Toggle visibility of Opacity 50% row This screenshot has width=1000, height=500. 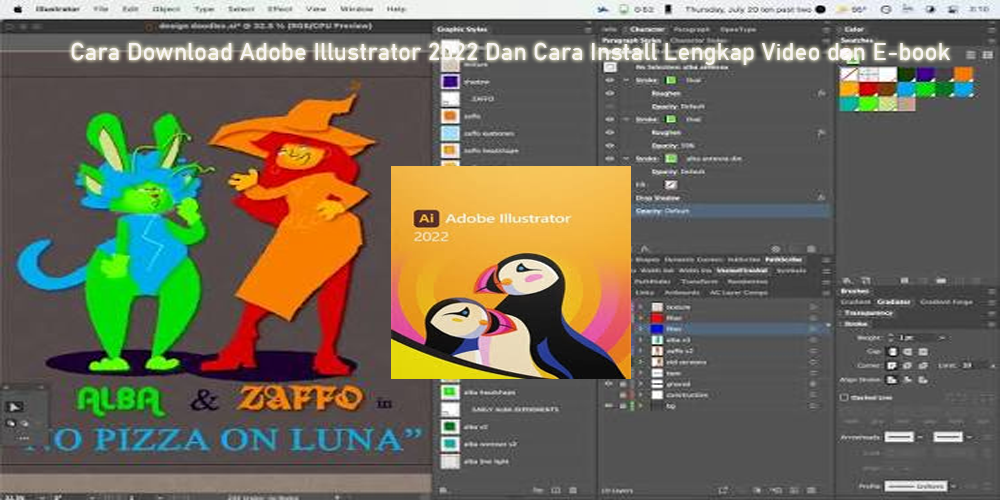click(x=610, y=145)
